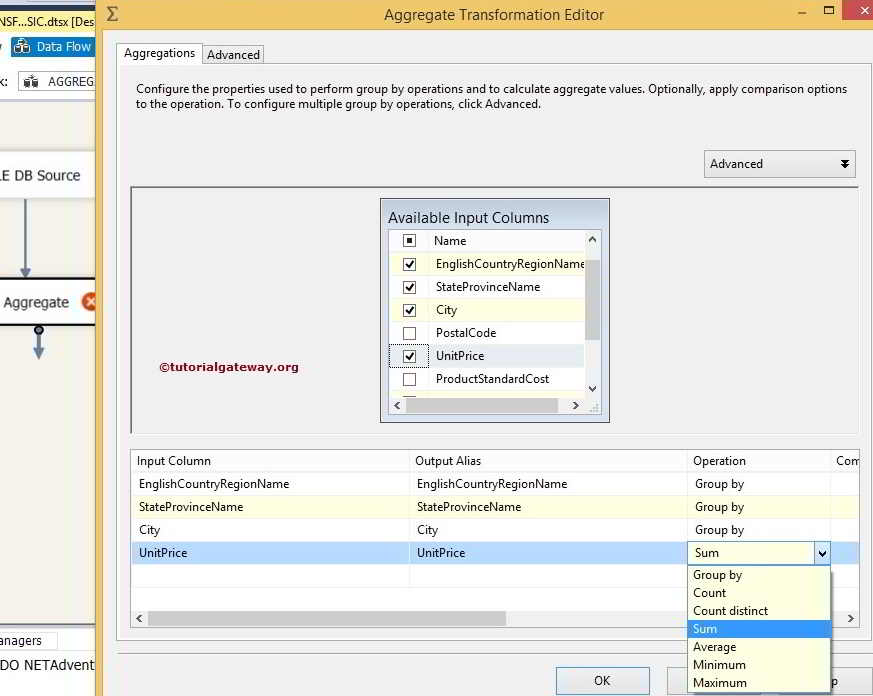Screen dimensions: 873x696
Task: Switch to the Advanced tab
Action: pos(232,54)
